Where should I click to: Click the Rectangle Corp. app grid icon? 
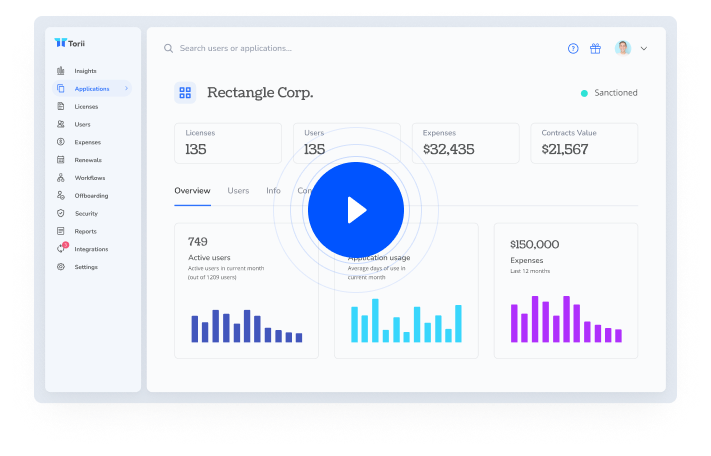pyautogui.click(x=185, y=93)
